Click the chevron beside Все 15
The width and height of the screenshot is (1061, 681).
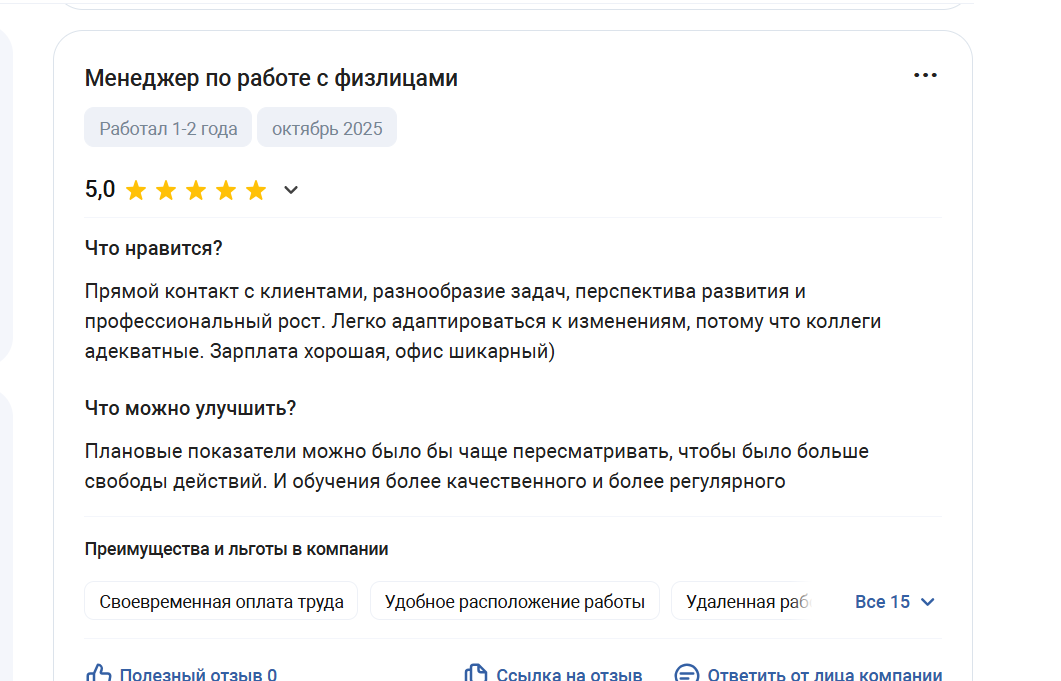[928, 602]
